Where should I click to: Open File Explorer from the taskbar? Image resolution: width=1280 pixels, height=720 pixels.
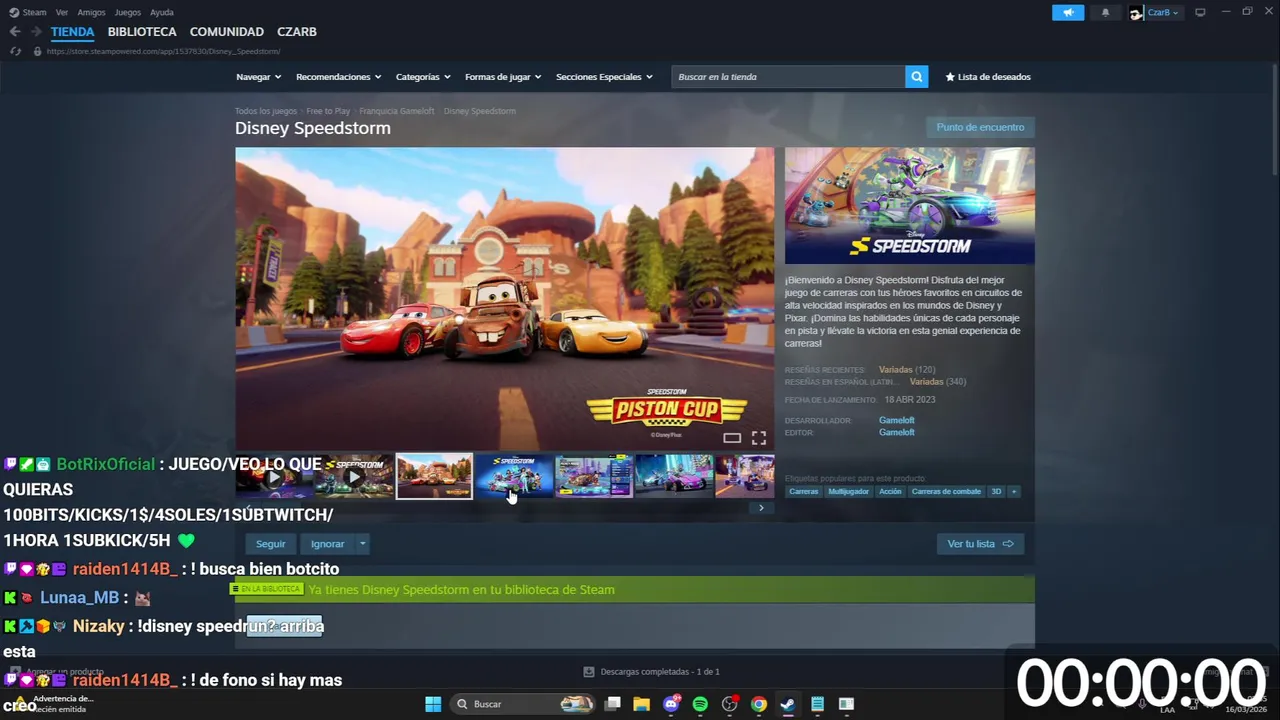click(x=642, y=704)
